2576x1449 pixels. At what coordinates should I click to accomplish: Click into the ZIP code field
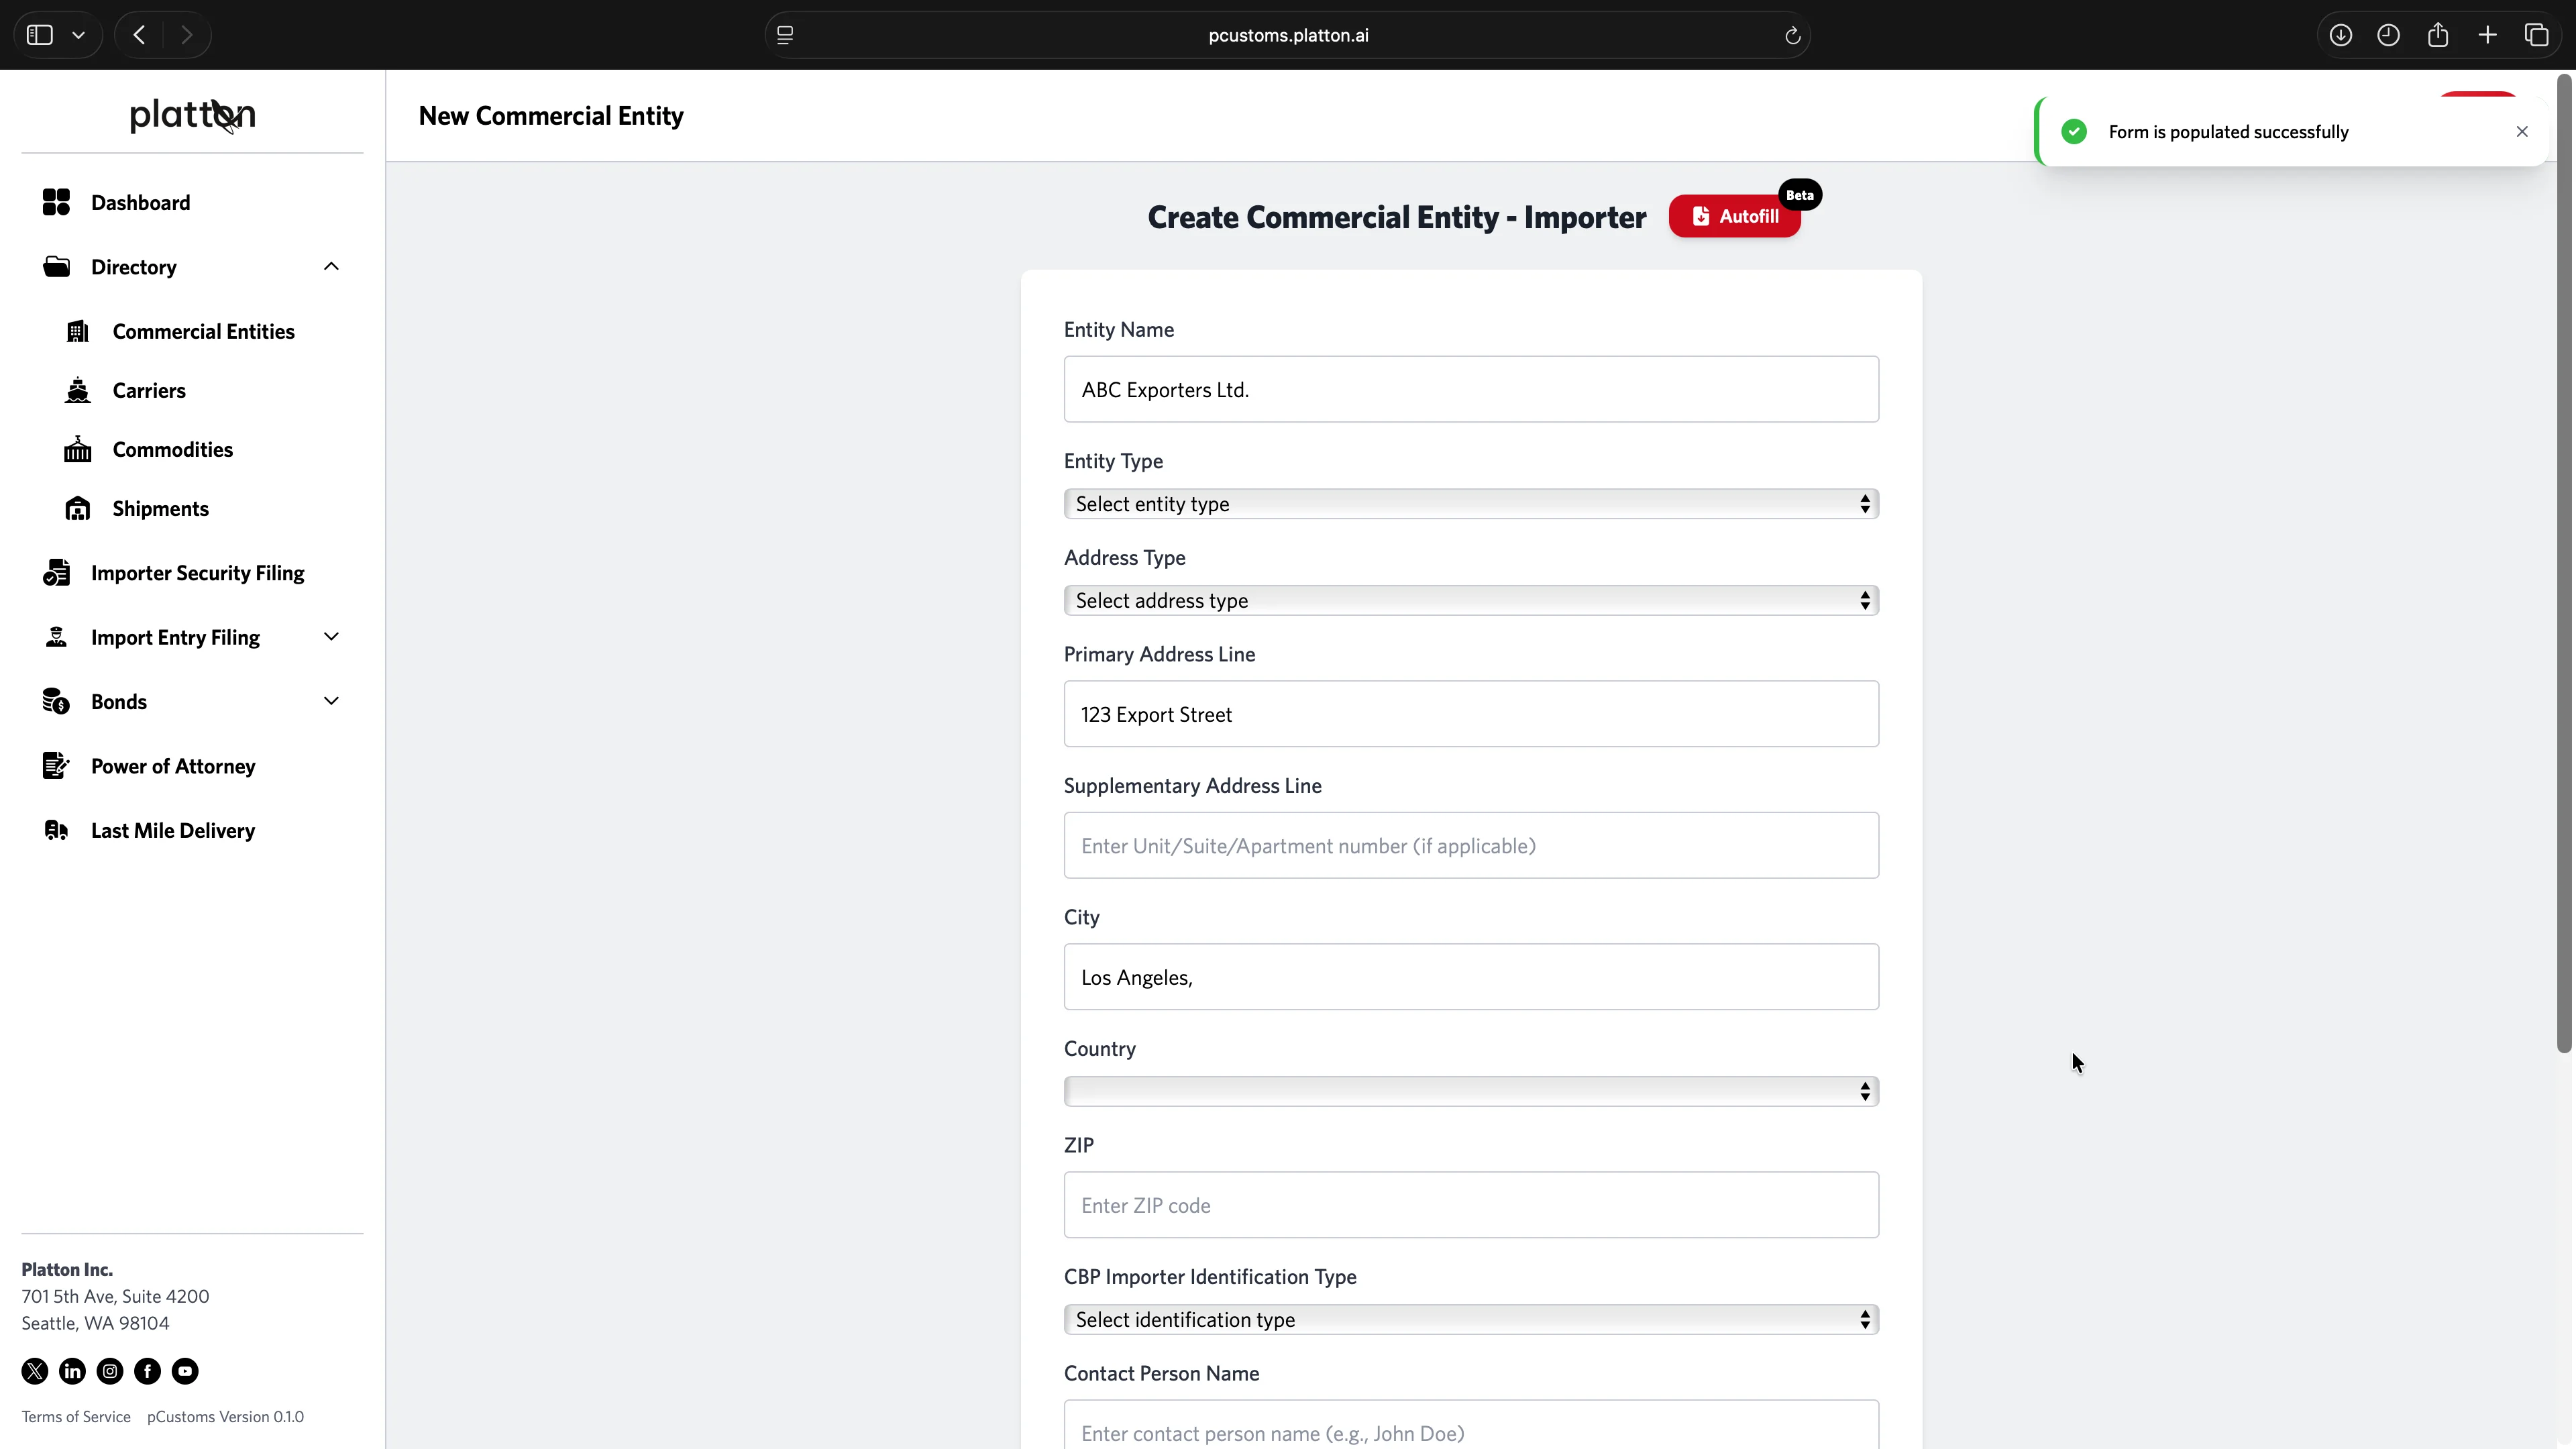[x=1470, y=1205]
